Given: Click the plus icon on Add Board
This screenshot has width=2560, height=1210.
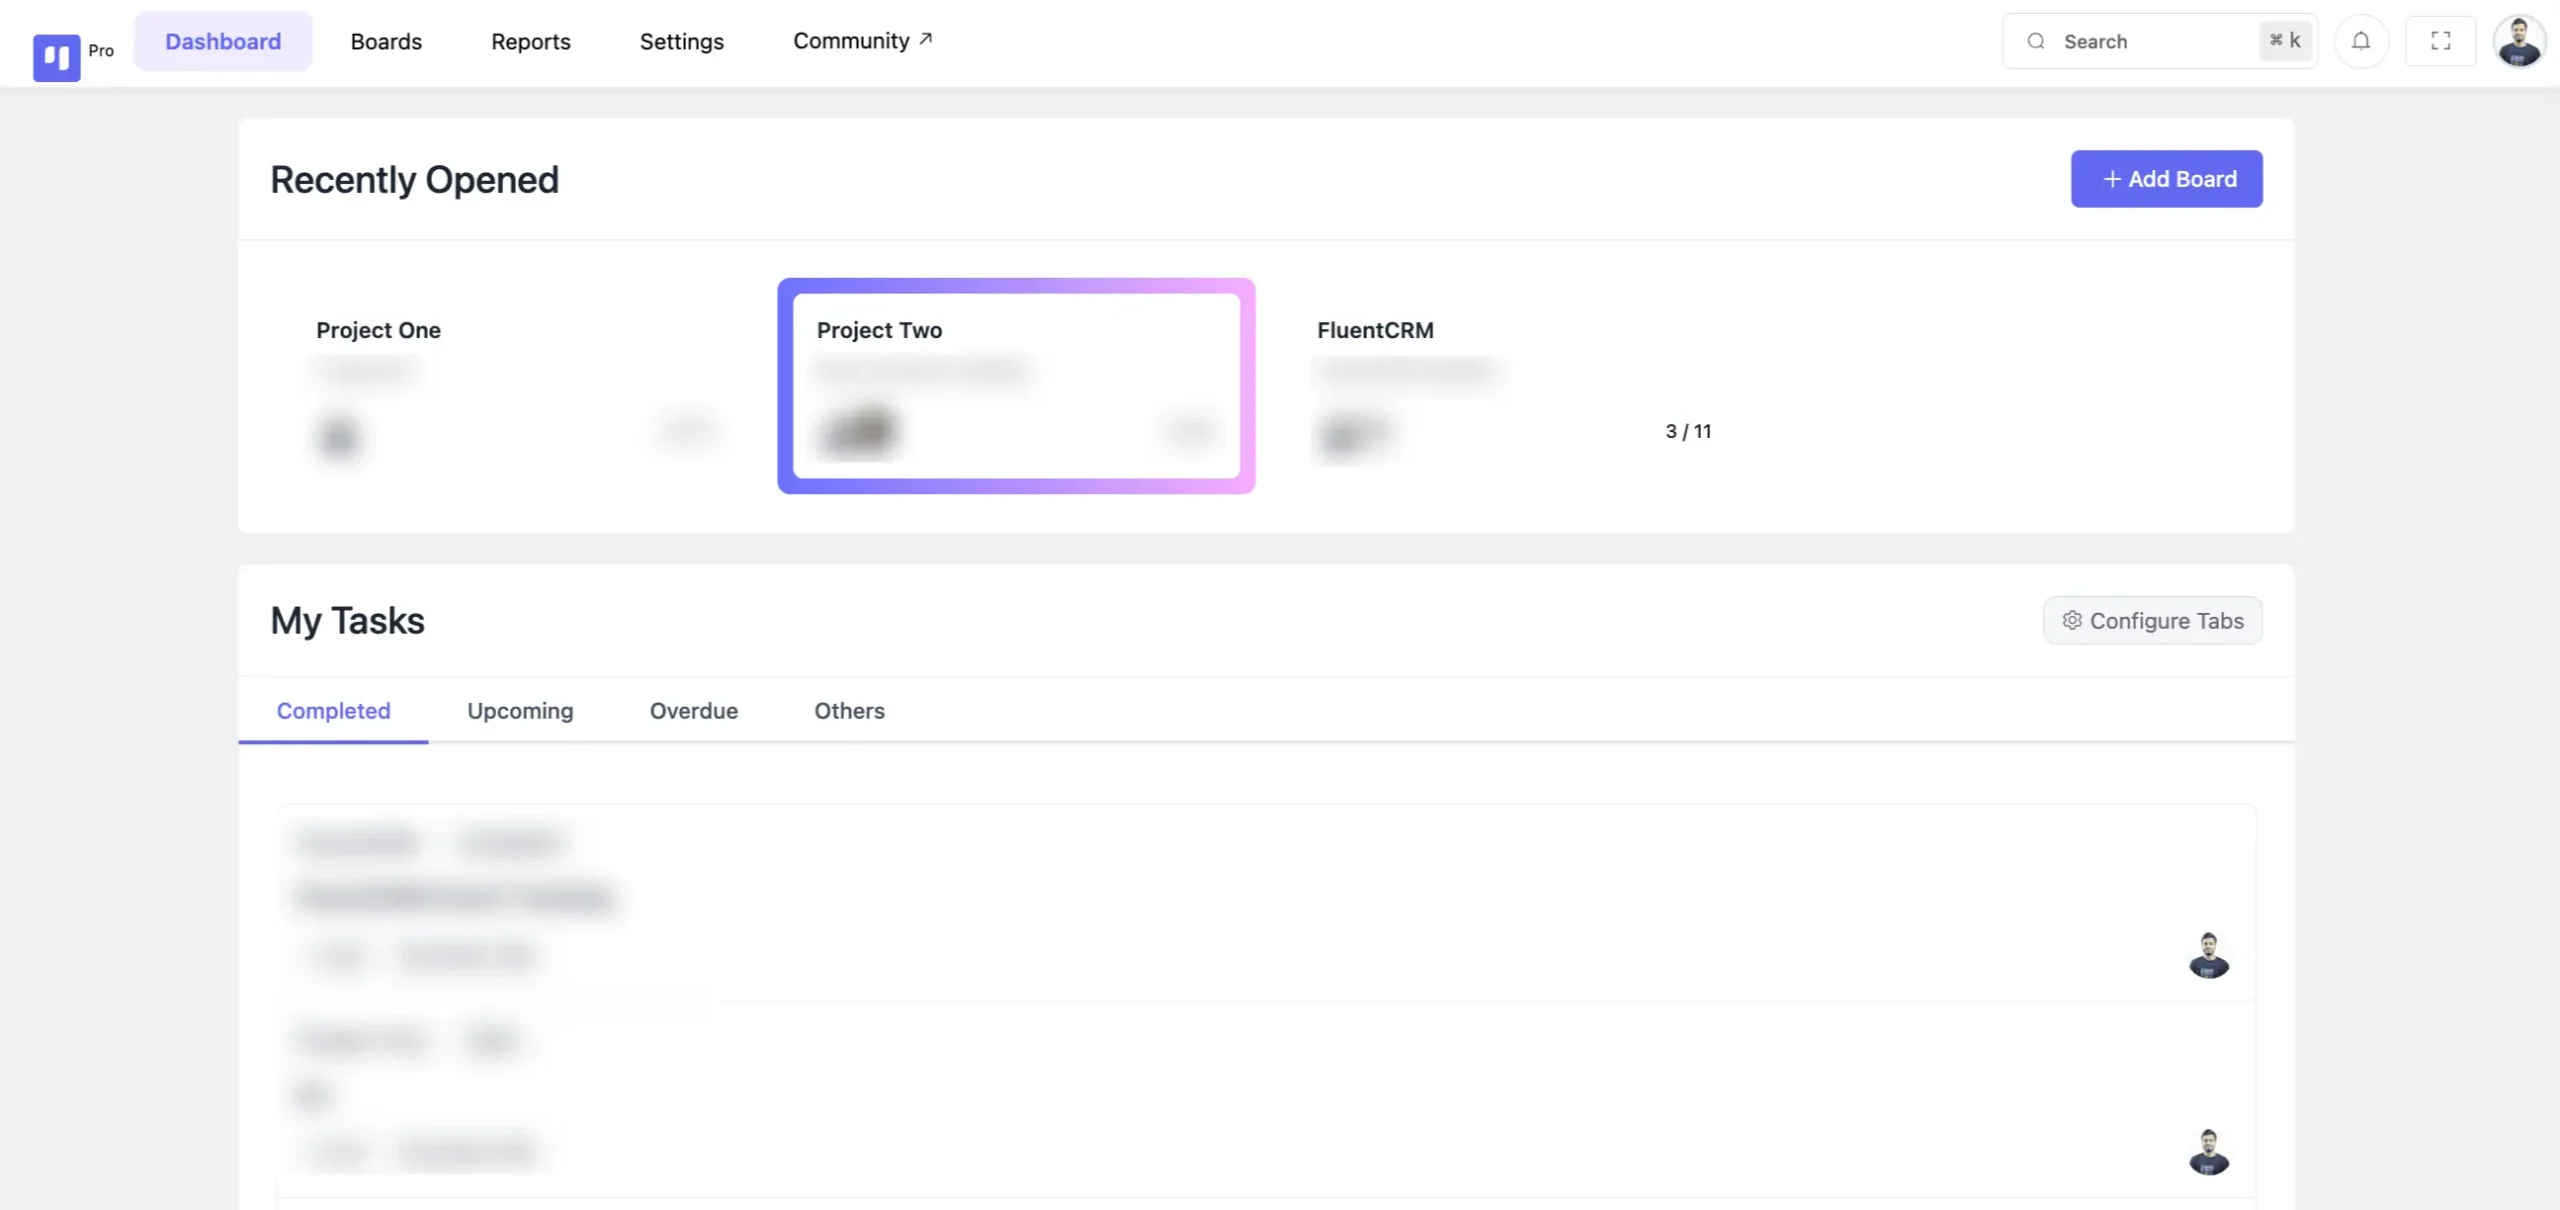Looking at the screenshot, I should (x=2112, y=179).
